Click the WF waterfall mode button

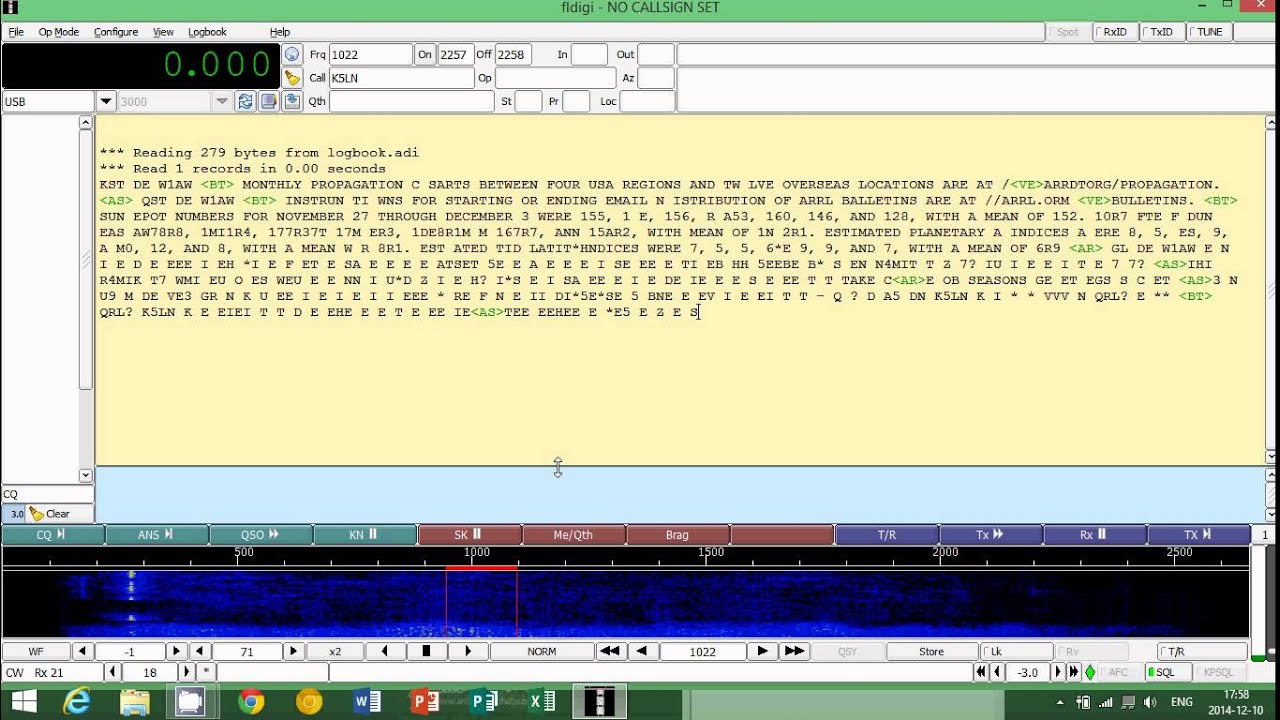click(36, 651)
